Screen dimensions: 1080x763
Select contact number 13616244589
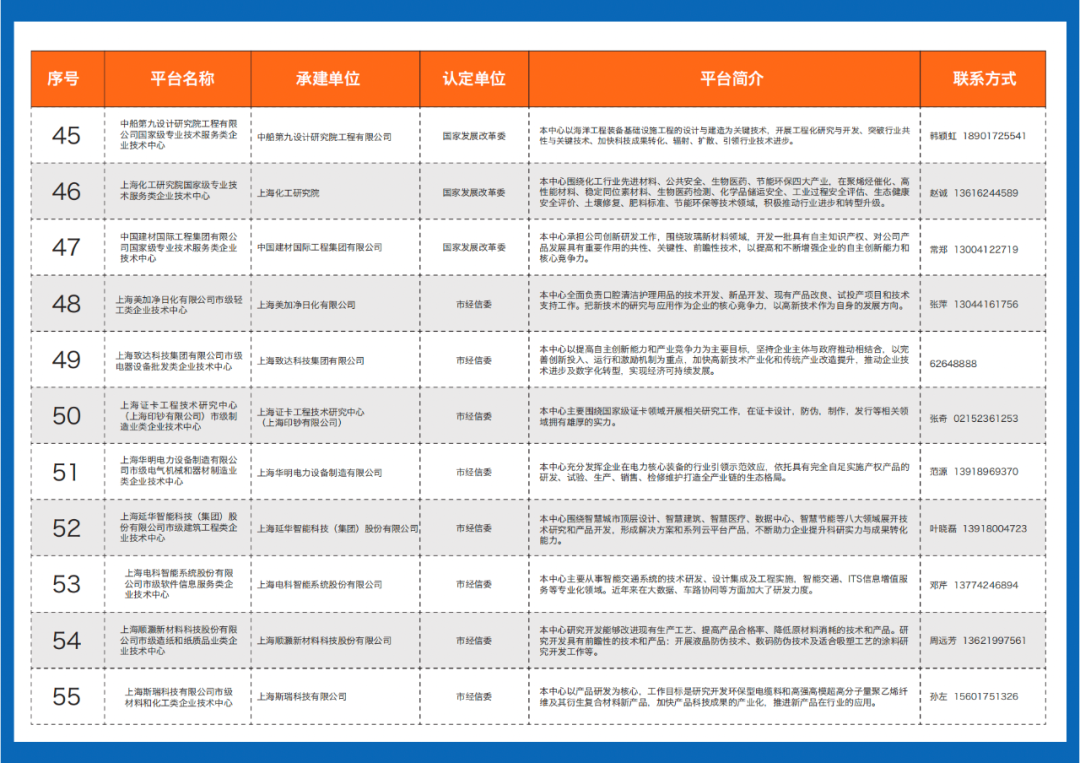point(986,193)
